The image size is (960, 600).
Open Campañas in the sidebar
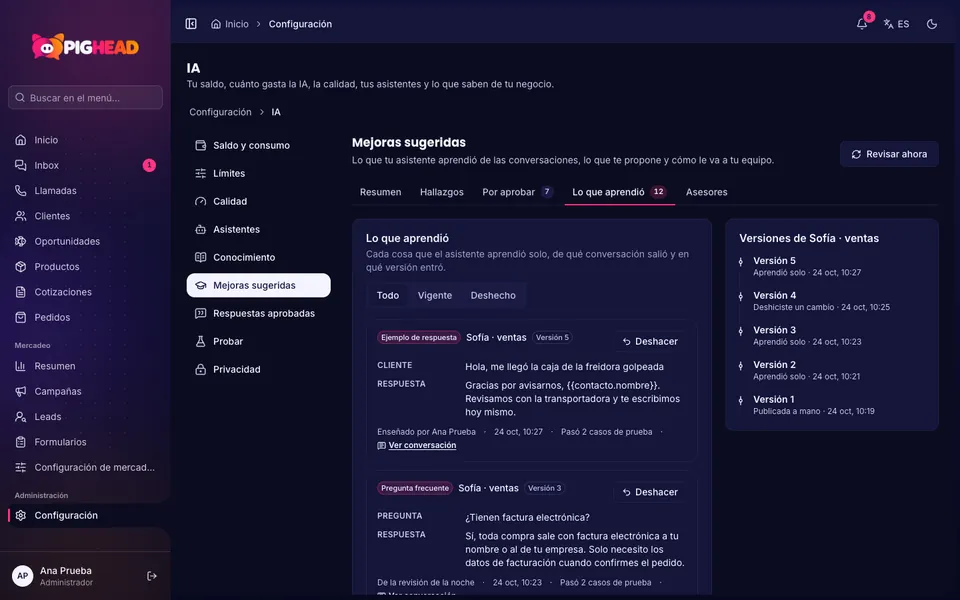(x=85, y=391)
